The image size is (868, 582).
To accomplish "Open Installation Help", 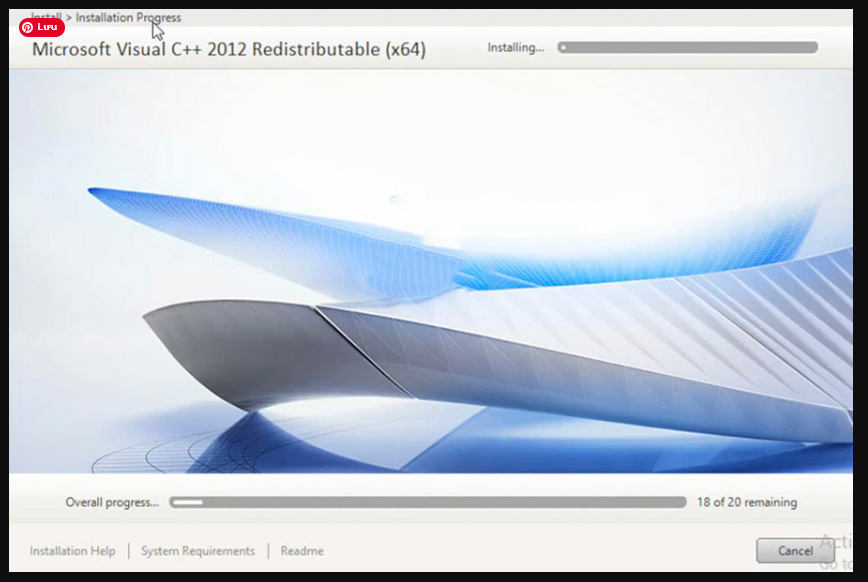I will click(x=72, y=551).
